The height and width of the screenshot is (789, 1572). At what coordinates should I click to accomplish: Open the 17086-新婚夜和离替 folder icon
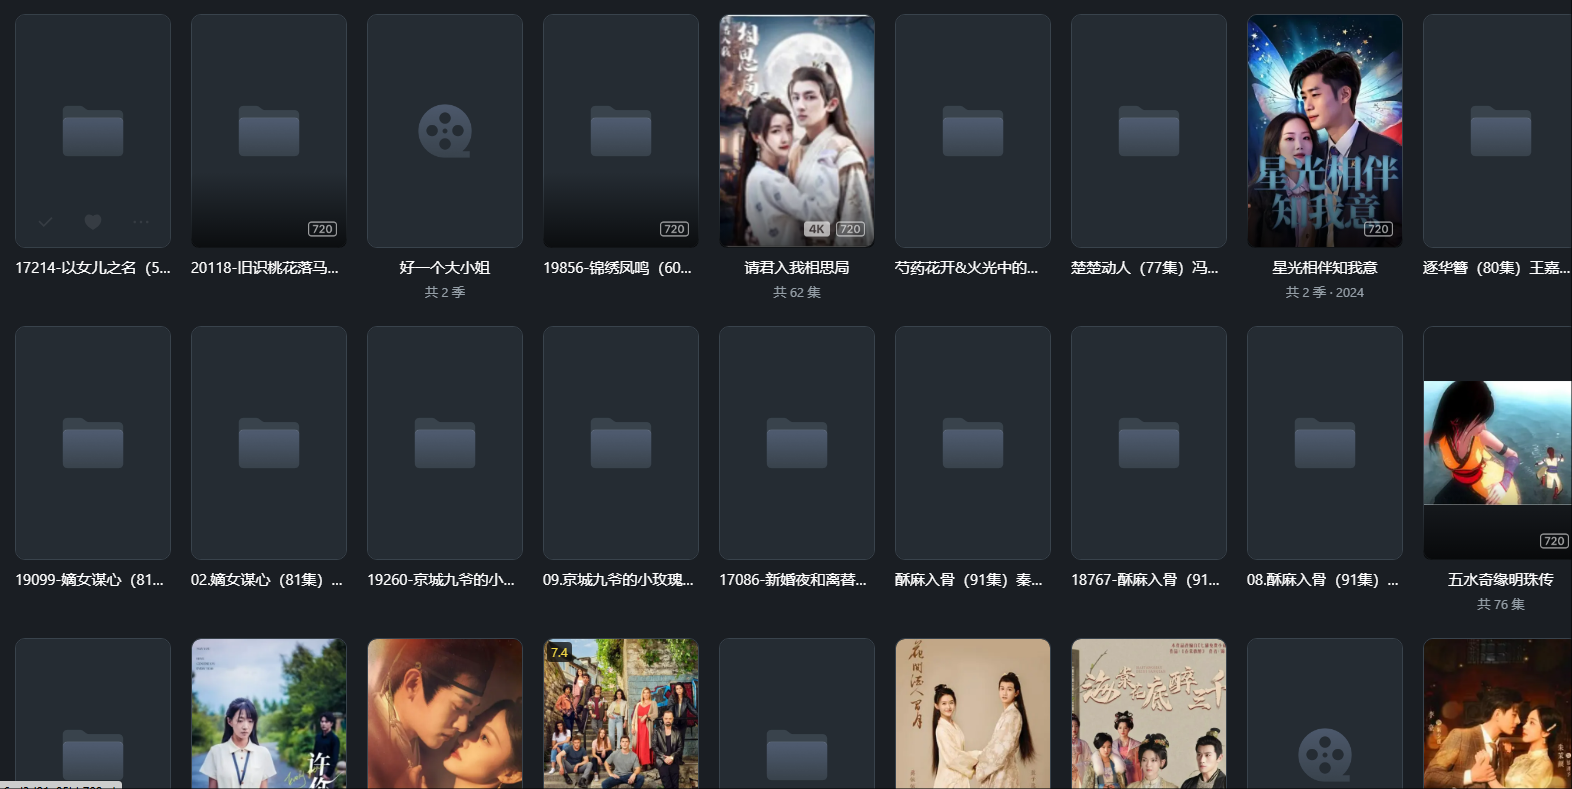click(797, 443)
